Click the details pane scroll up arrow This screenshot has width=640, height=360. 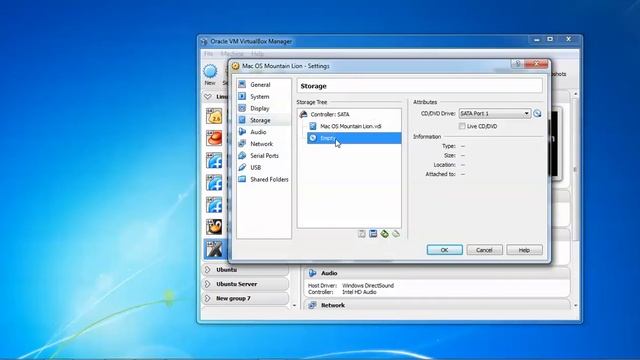point(576,94)
